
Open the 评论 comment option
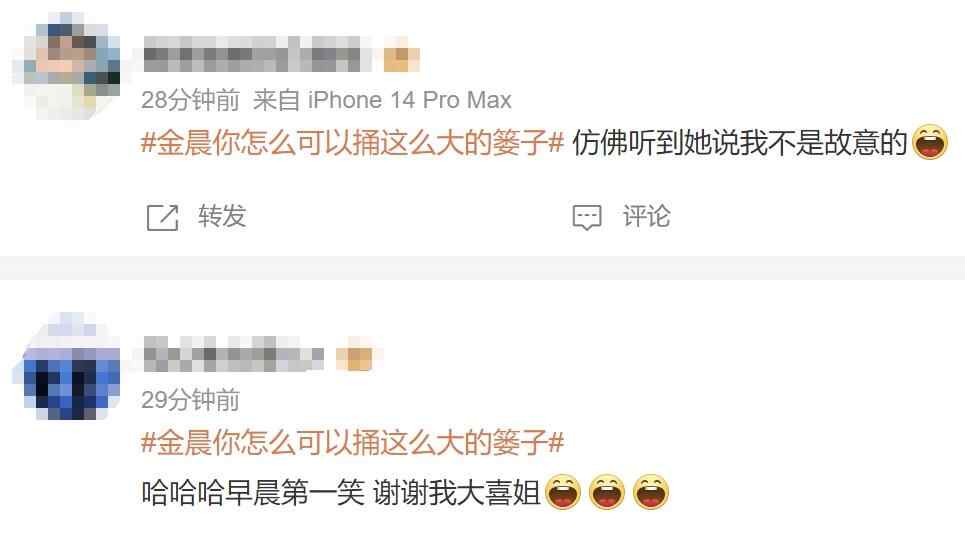(x=646, y=217)
